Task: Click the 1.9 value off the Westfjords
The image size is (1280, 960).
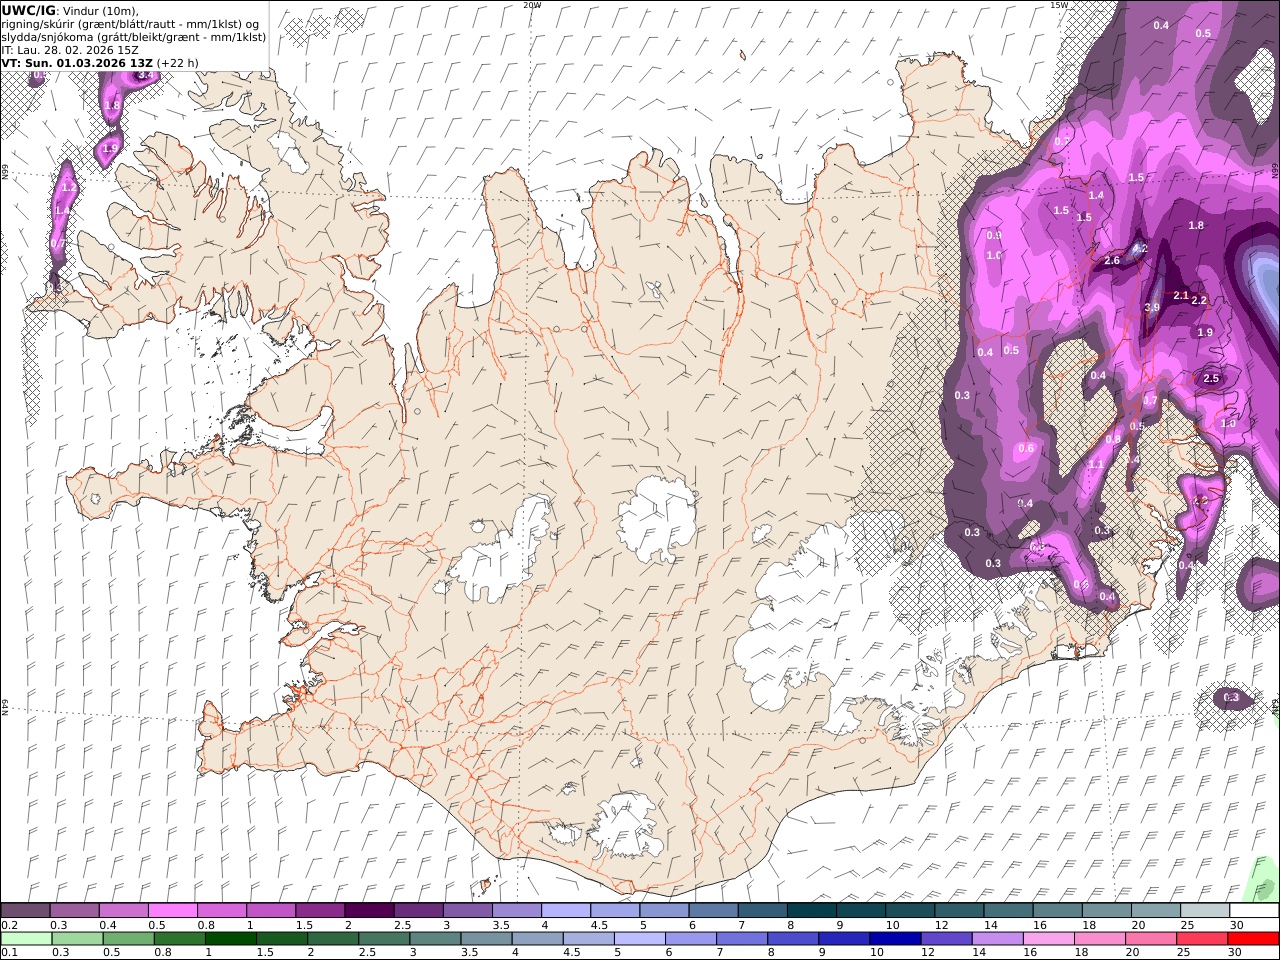Action: point(110,149)
